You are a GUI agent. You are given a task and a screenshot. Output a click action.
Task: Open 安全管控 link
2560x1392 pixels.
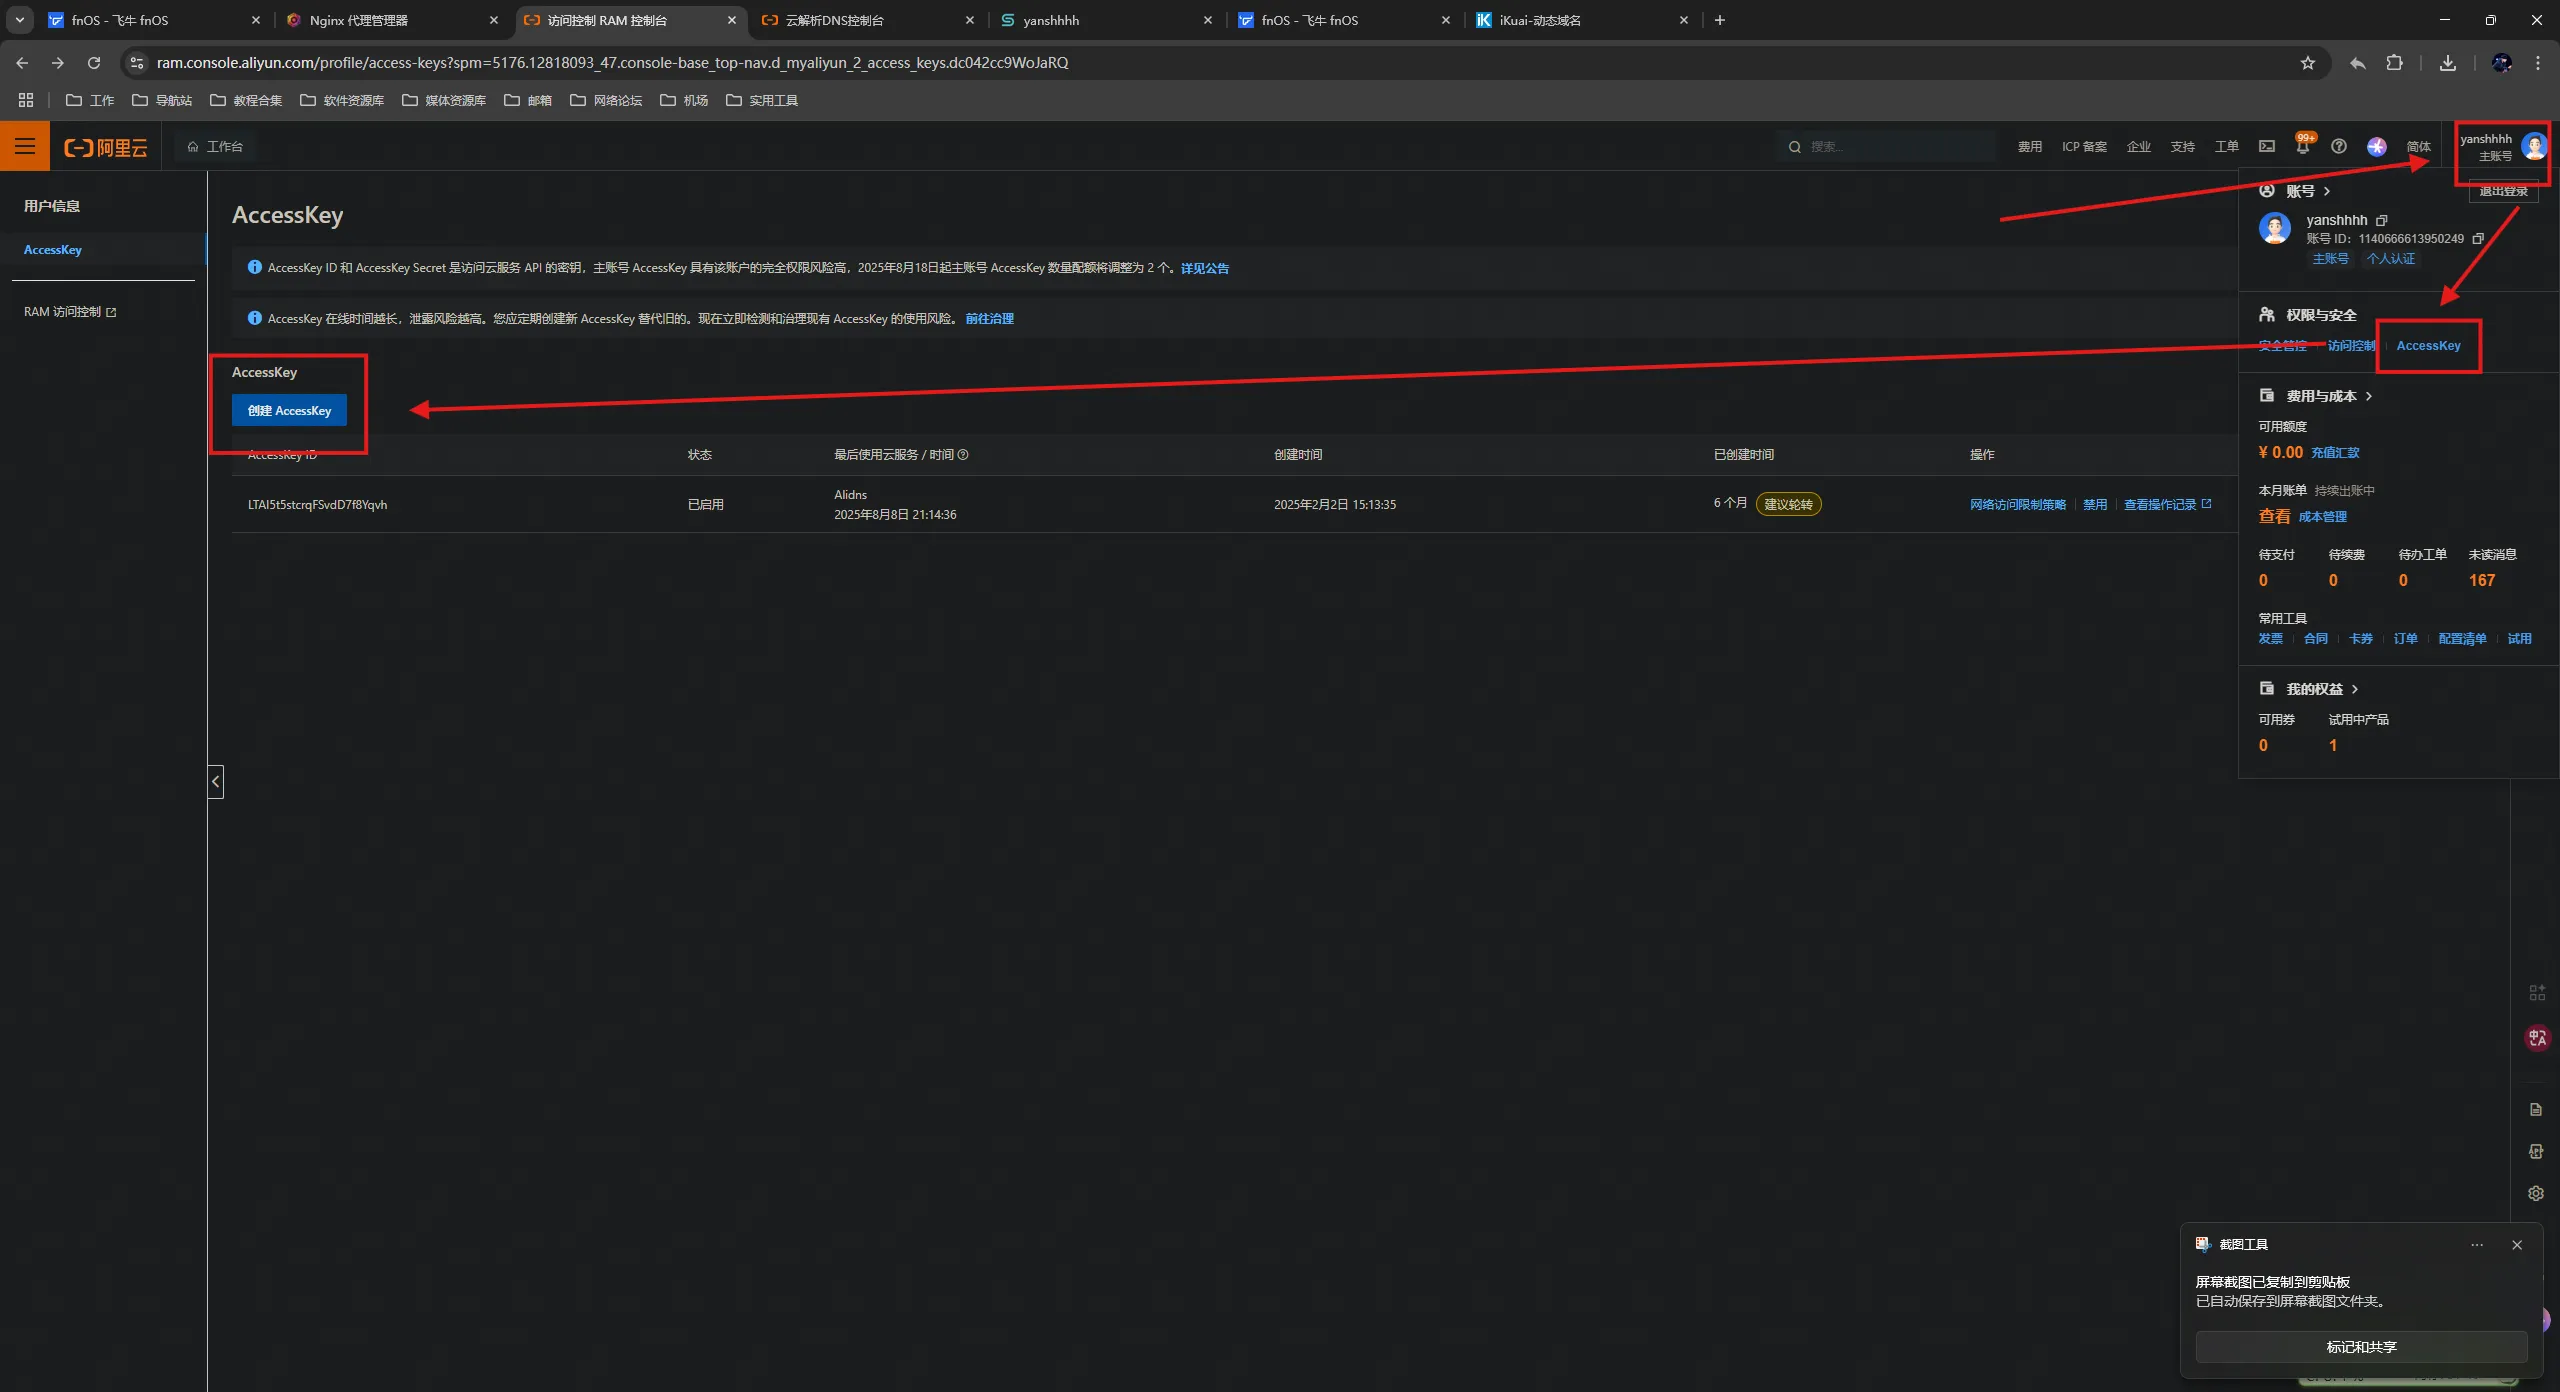pyautogui.click(x=2282, y=346)
